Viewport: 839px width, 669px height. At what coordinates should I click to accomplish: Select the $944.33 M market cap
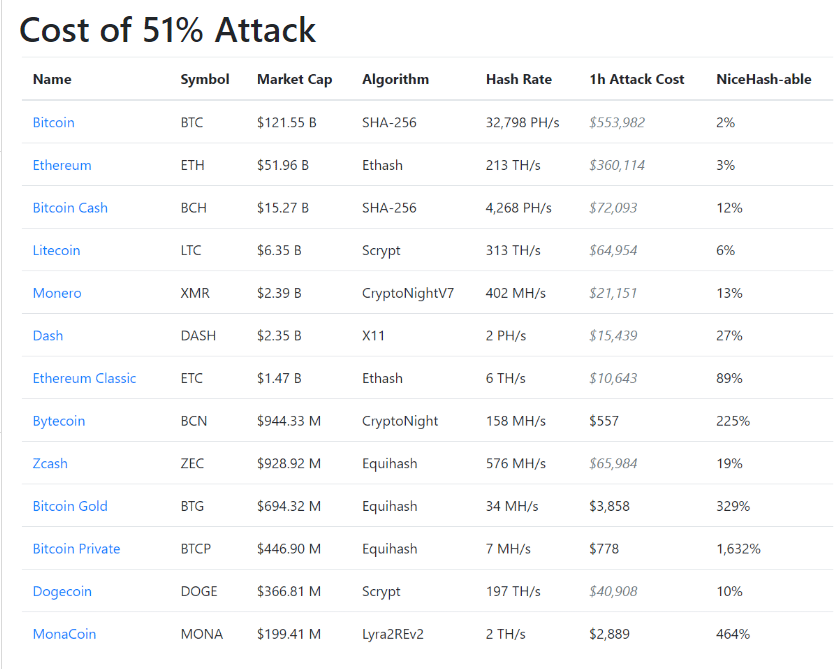point(289,421)
